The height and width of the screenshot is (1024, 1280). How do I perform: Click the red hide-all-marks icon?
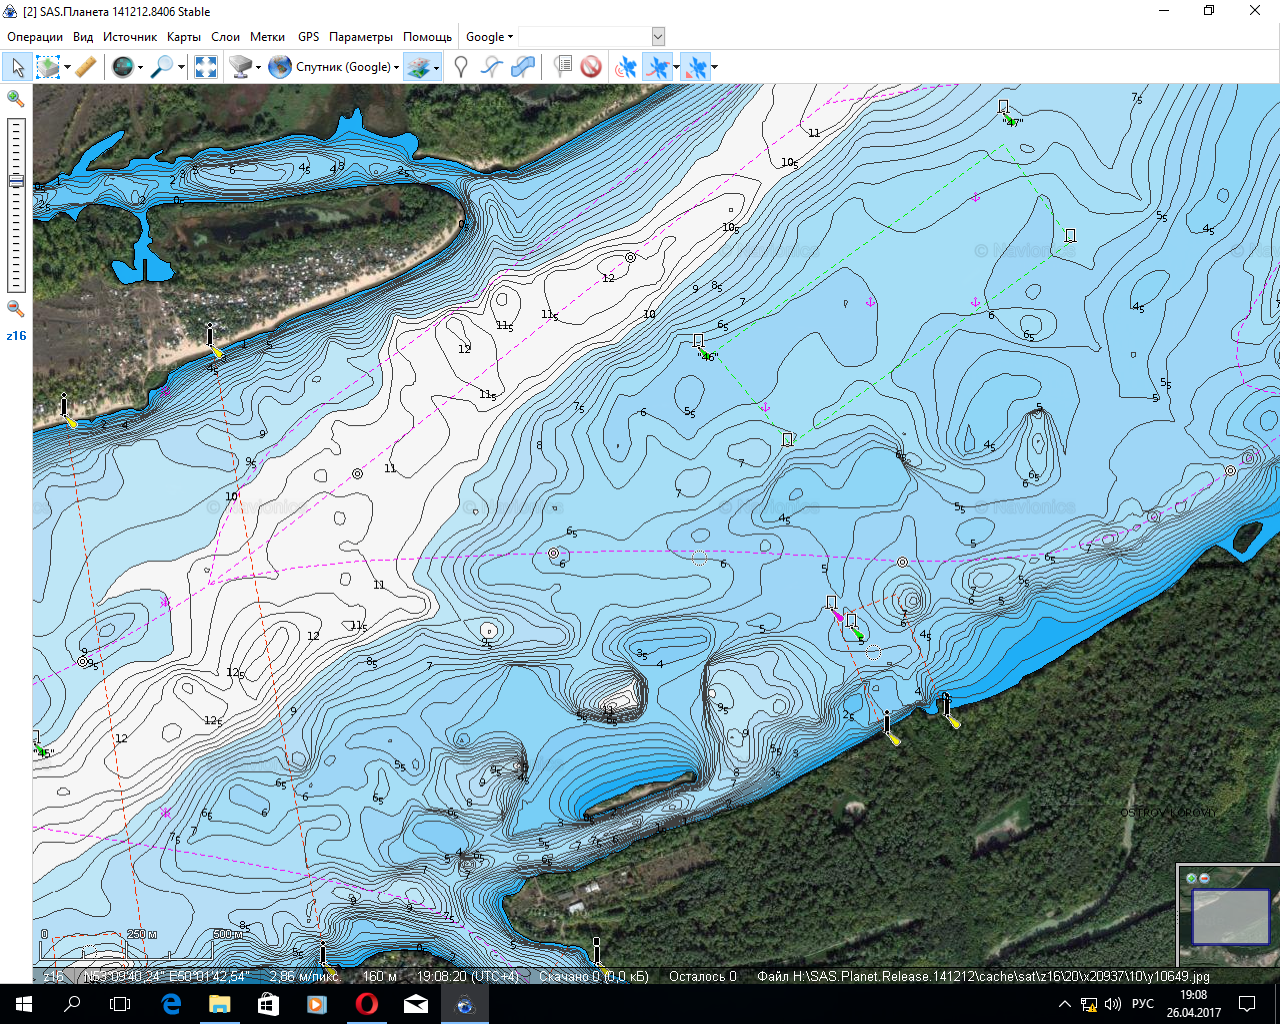pyautogui.click(x=591, y=67)
